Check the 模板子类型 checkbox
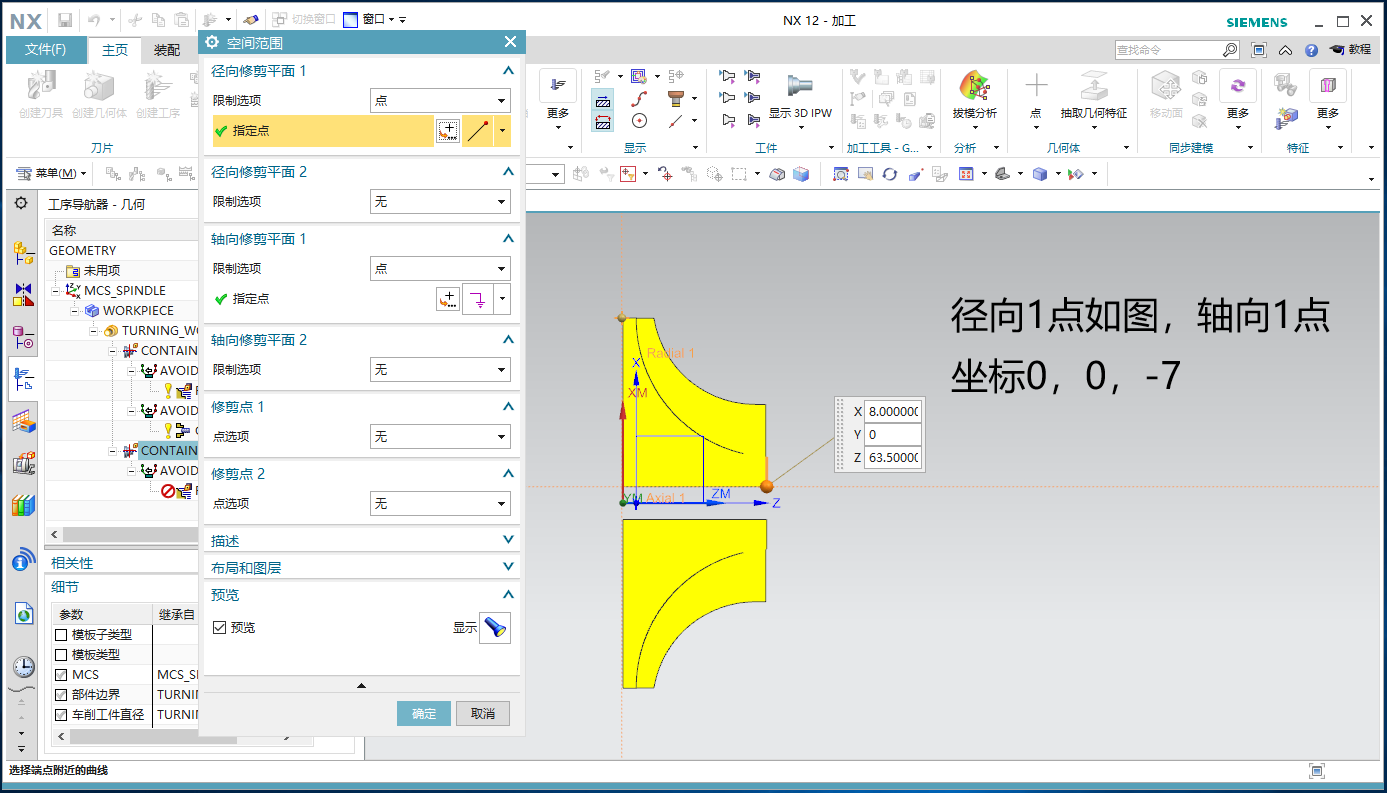Viewport: 1387px width, 793px height. tap(61, 635)
